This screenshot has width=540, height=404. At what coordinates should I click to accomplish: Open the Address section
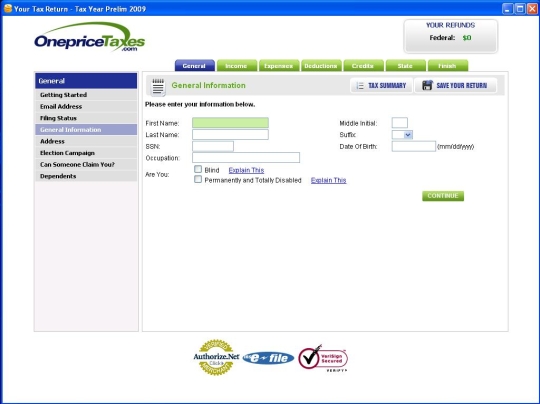click(86, 141)
